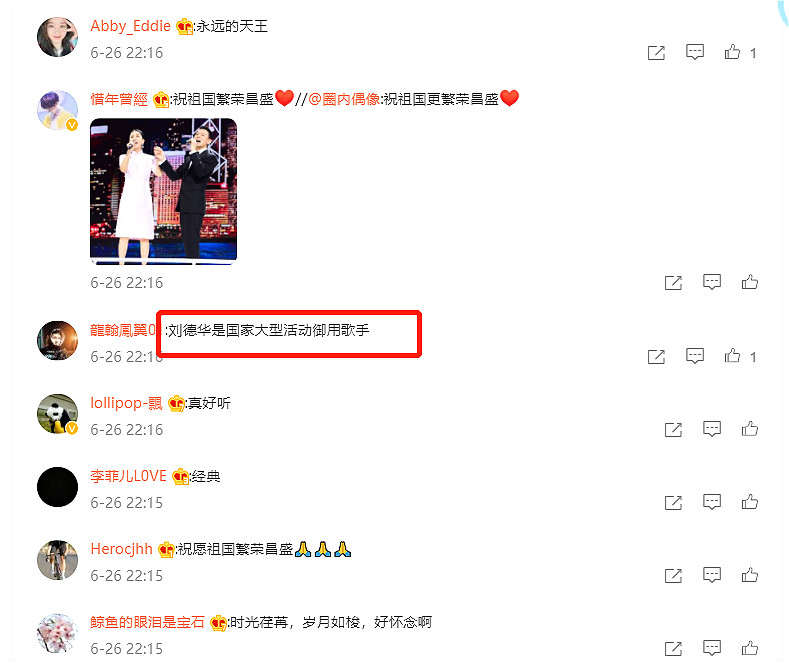This screenshot has height=669, width=789.
Task: Repost 鲸鱼的眼泪是宝石's comment
Action: coord(673,648)
